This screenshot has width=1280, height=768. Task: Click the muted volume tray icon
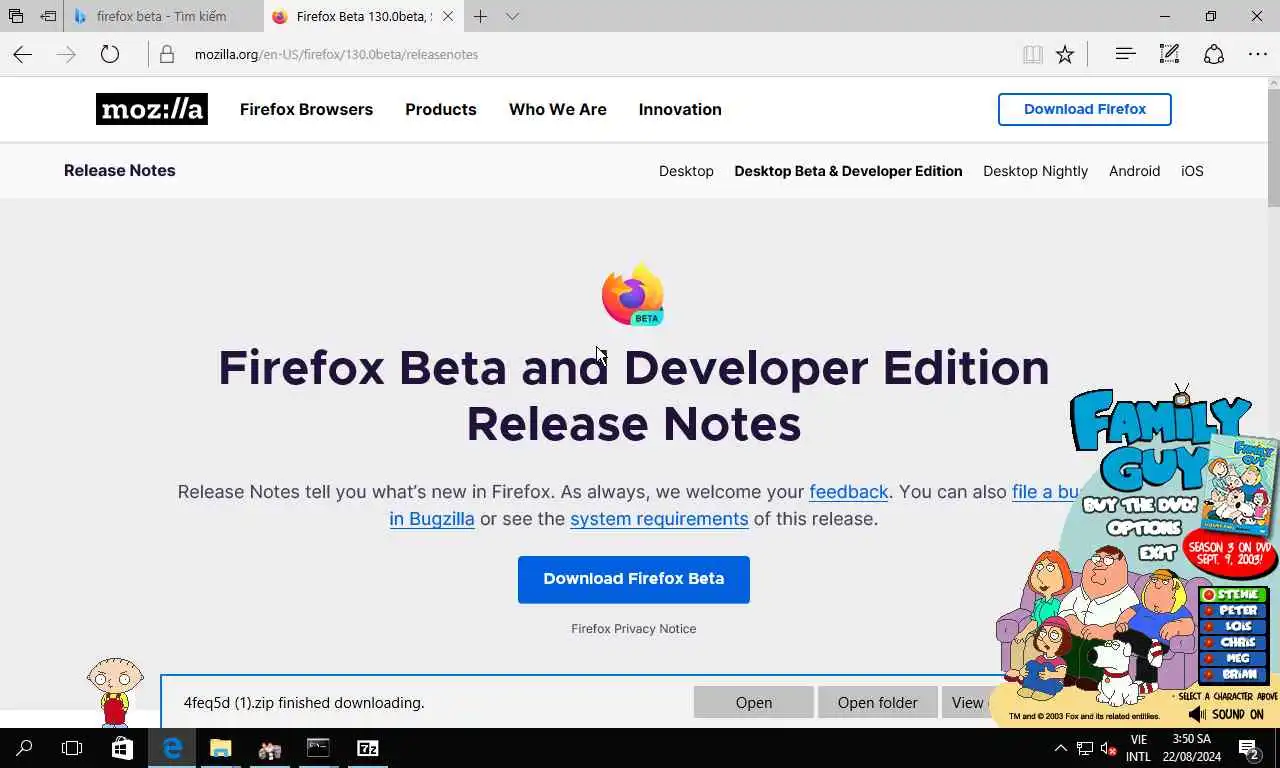[x=1108, y=748]
